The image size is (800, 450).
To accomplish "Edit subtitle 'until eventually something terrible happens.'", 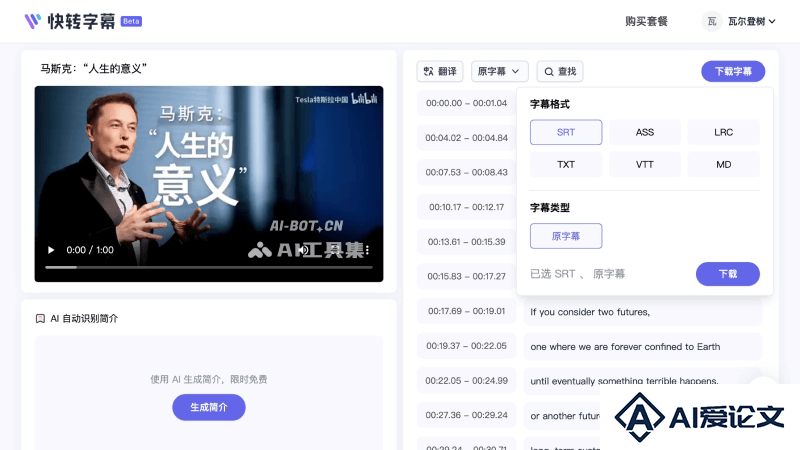I will tap(643, 381).
